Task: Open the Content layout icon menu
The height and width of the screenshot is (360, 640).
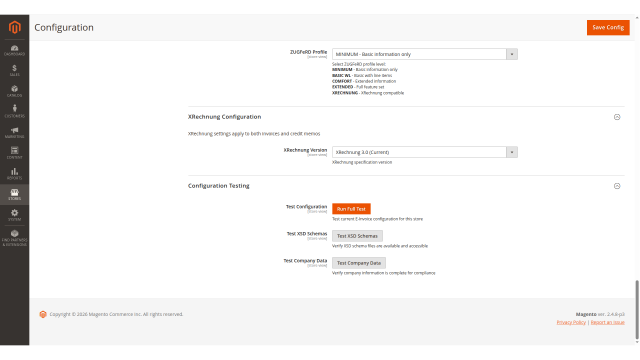Action: tap(15, 153)
